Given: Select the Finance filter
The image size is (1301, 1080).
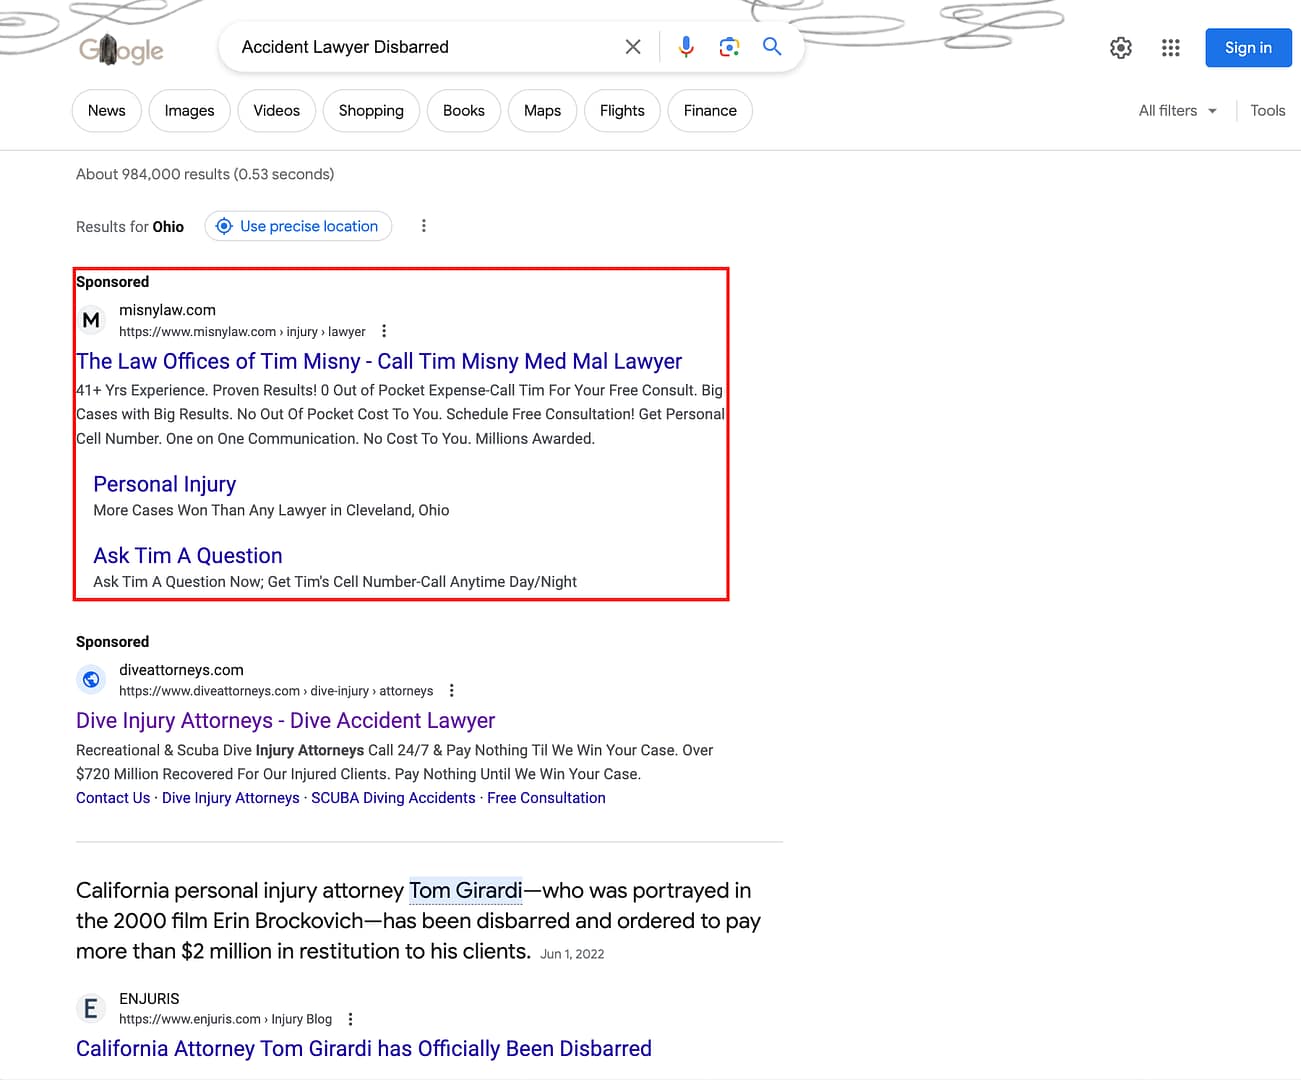Looking at the screenshot, I should click(710, 111).
